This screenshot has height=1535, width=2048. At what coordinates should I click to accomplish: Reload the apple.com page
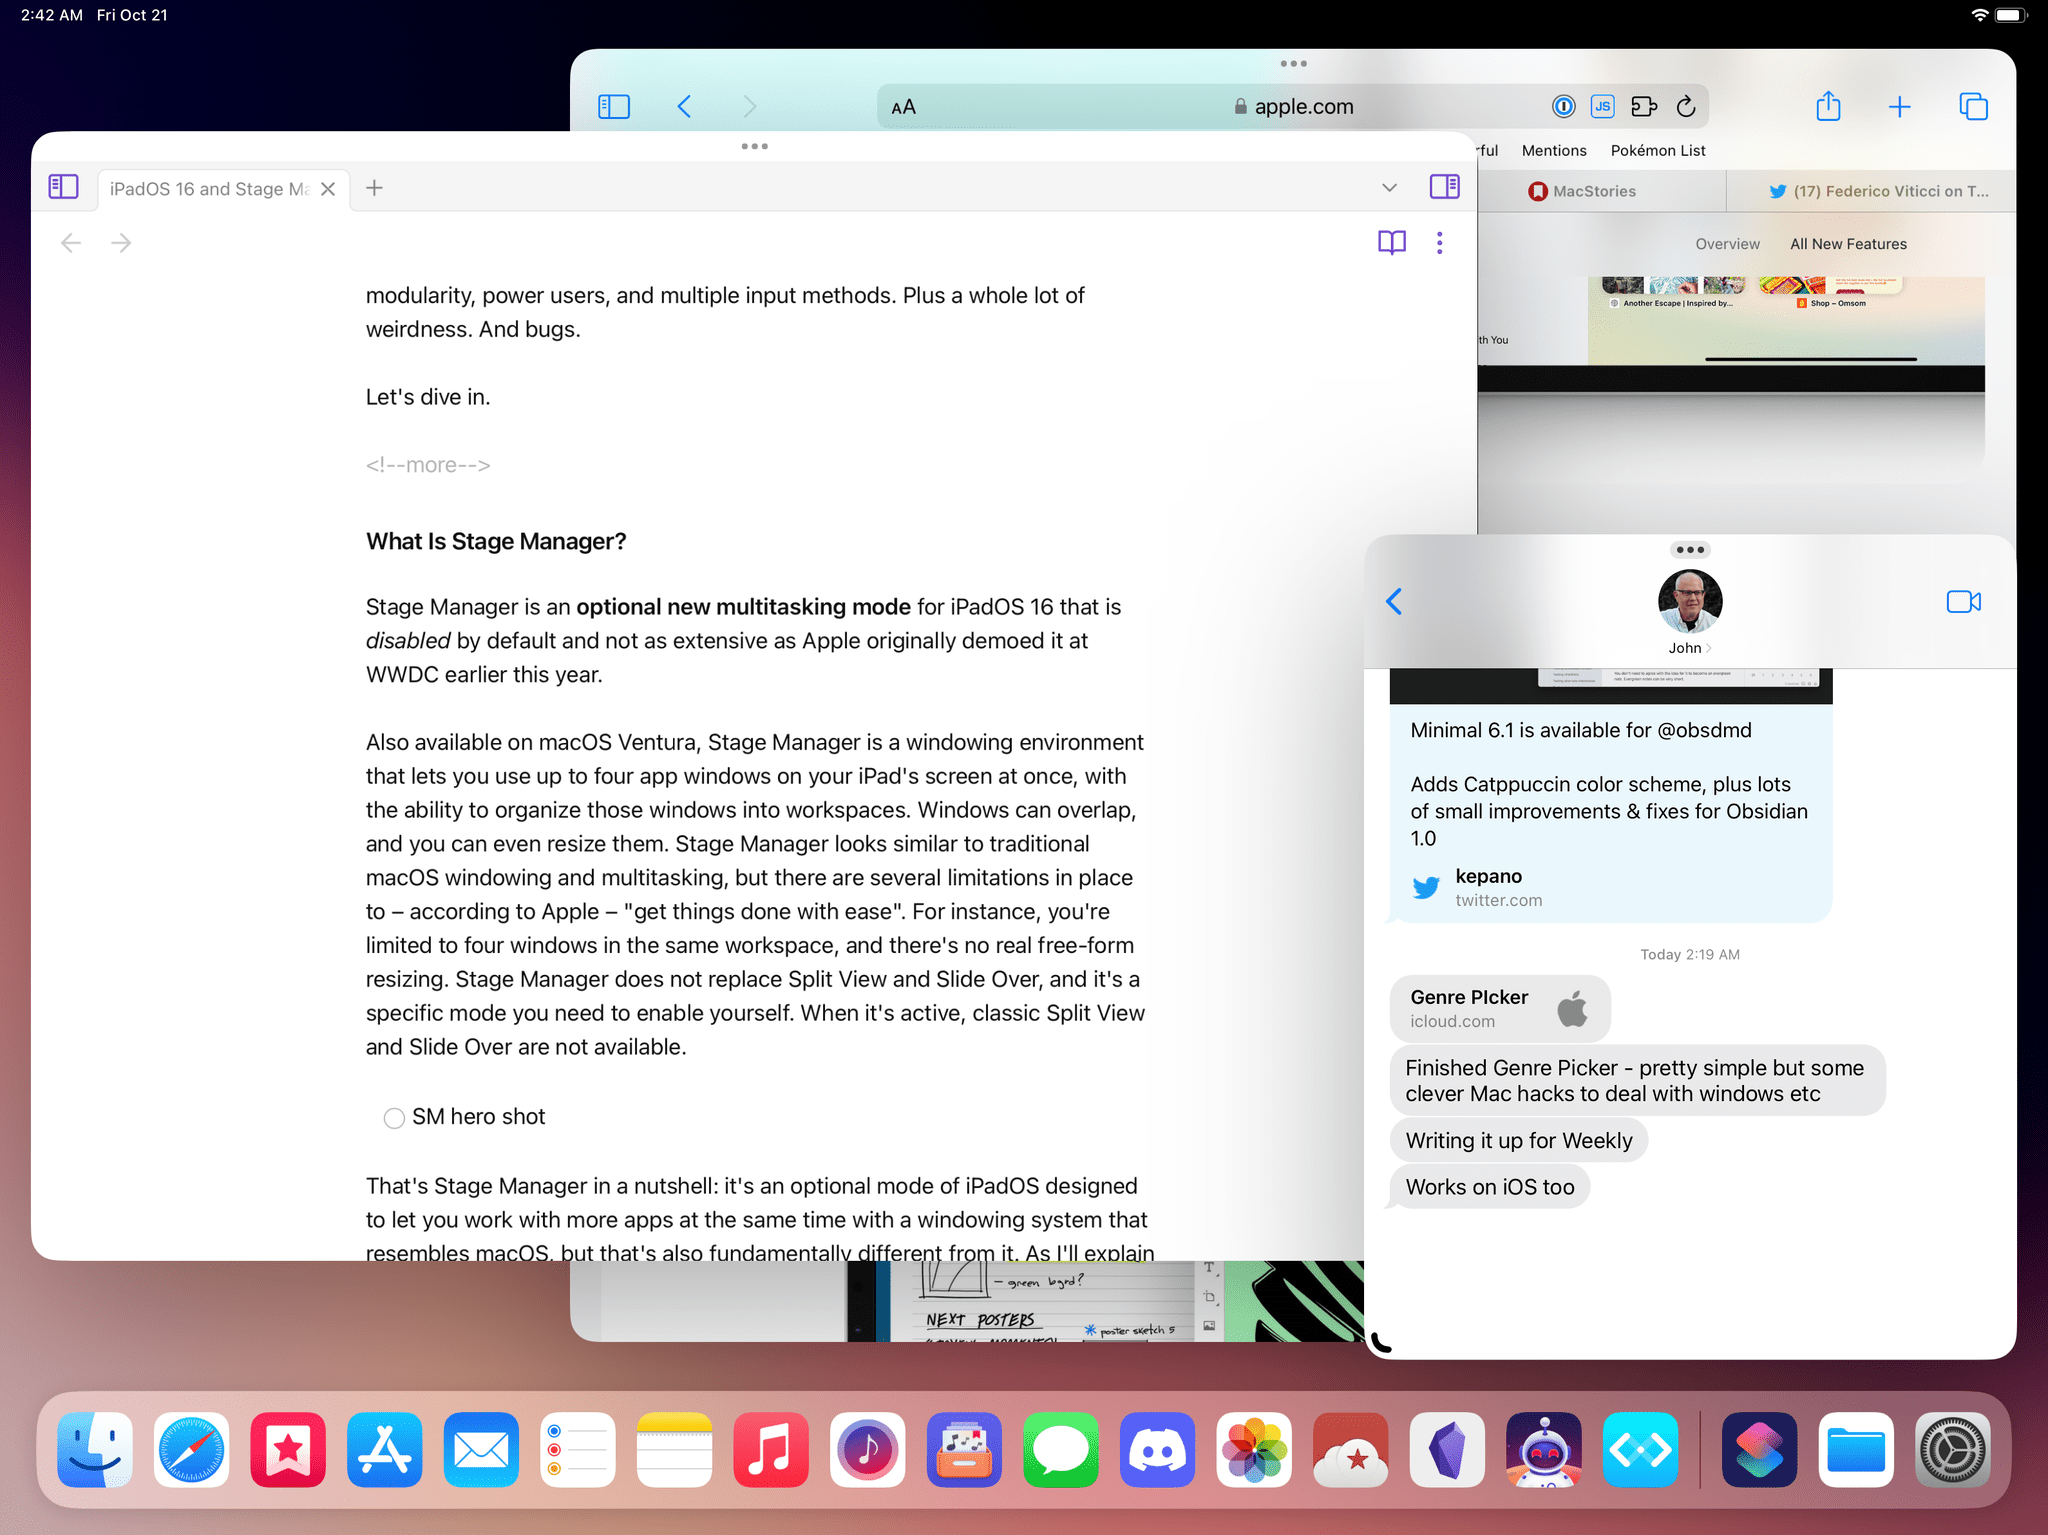[x=1686, y=106]
